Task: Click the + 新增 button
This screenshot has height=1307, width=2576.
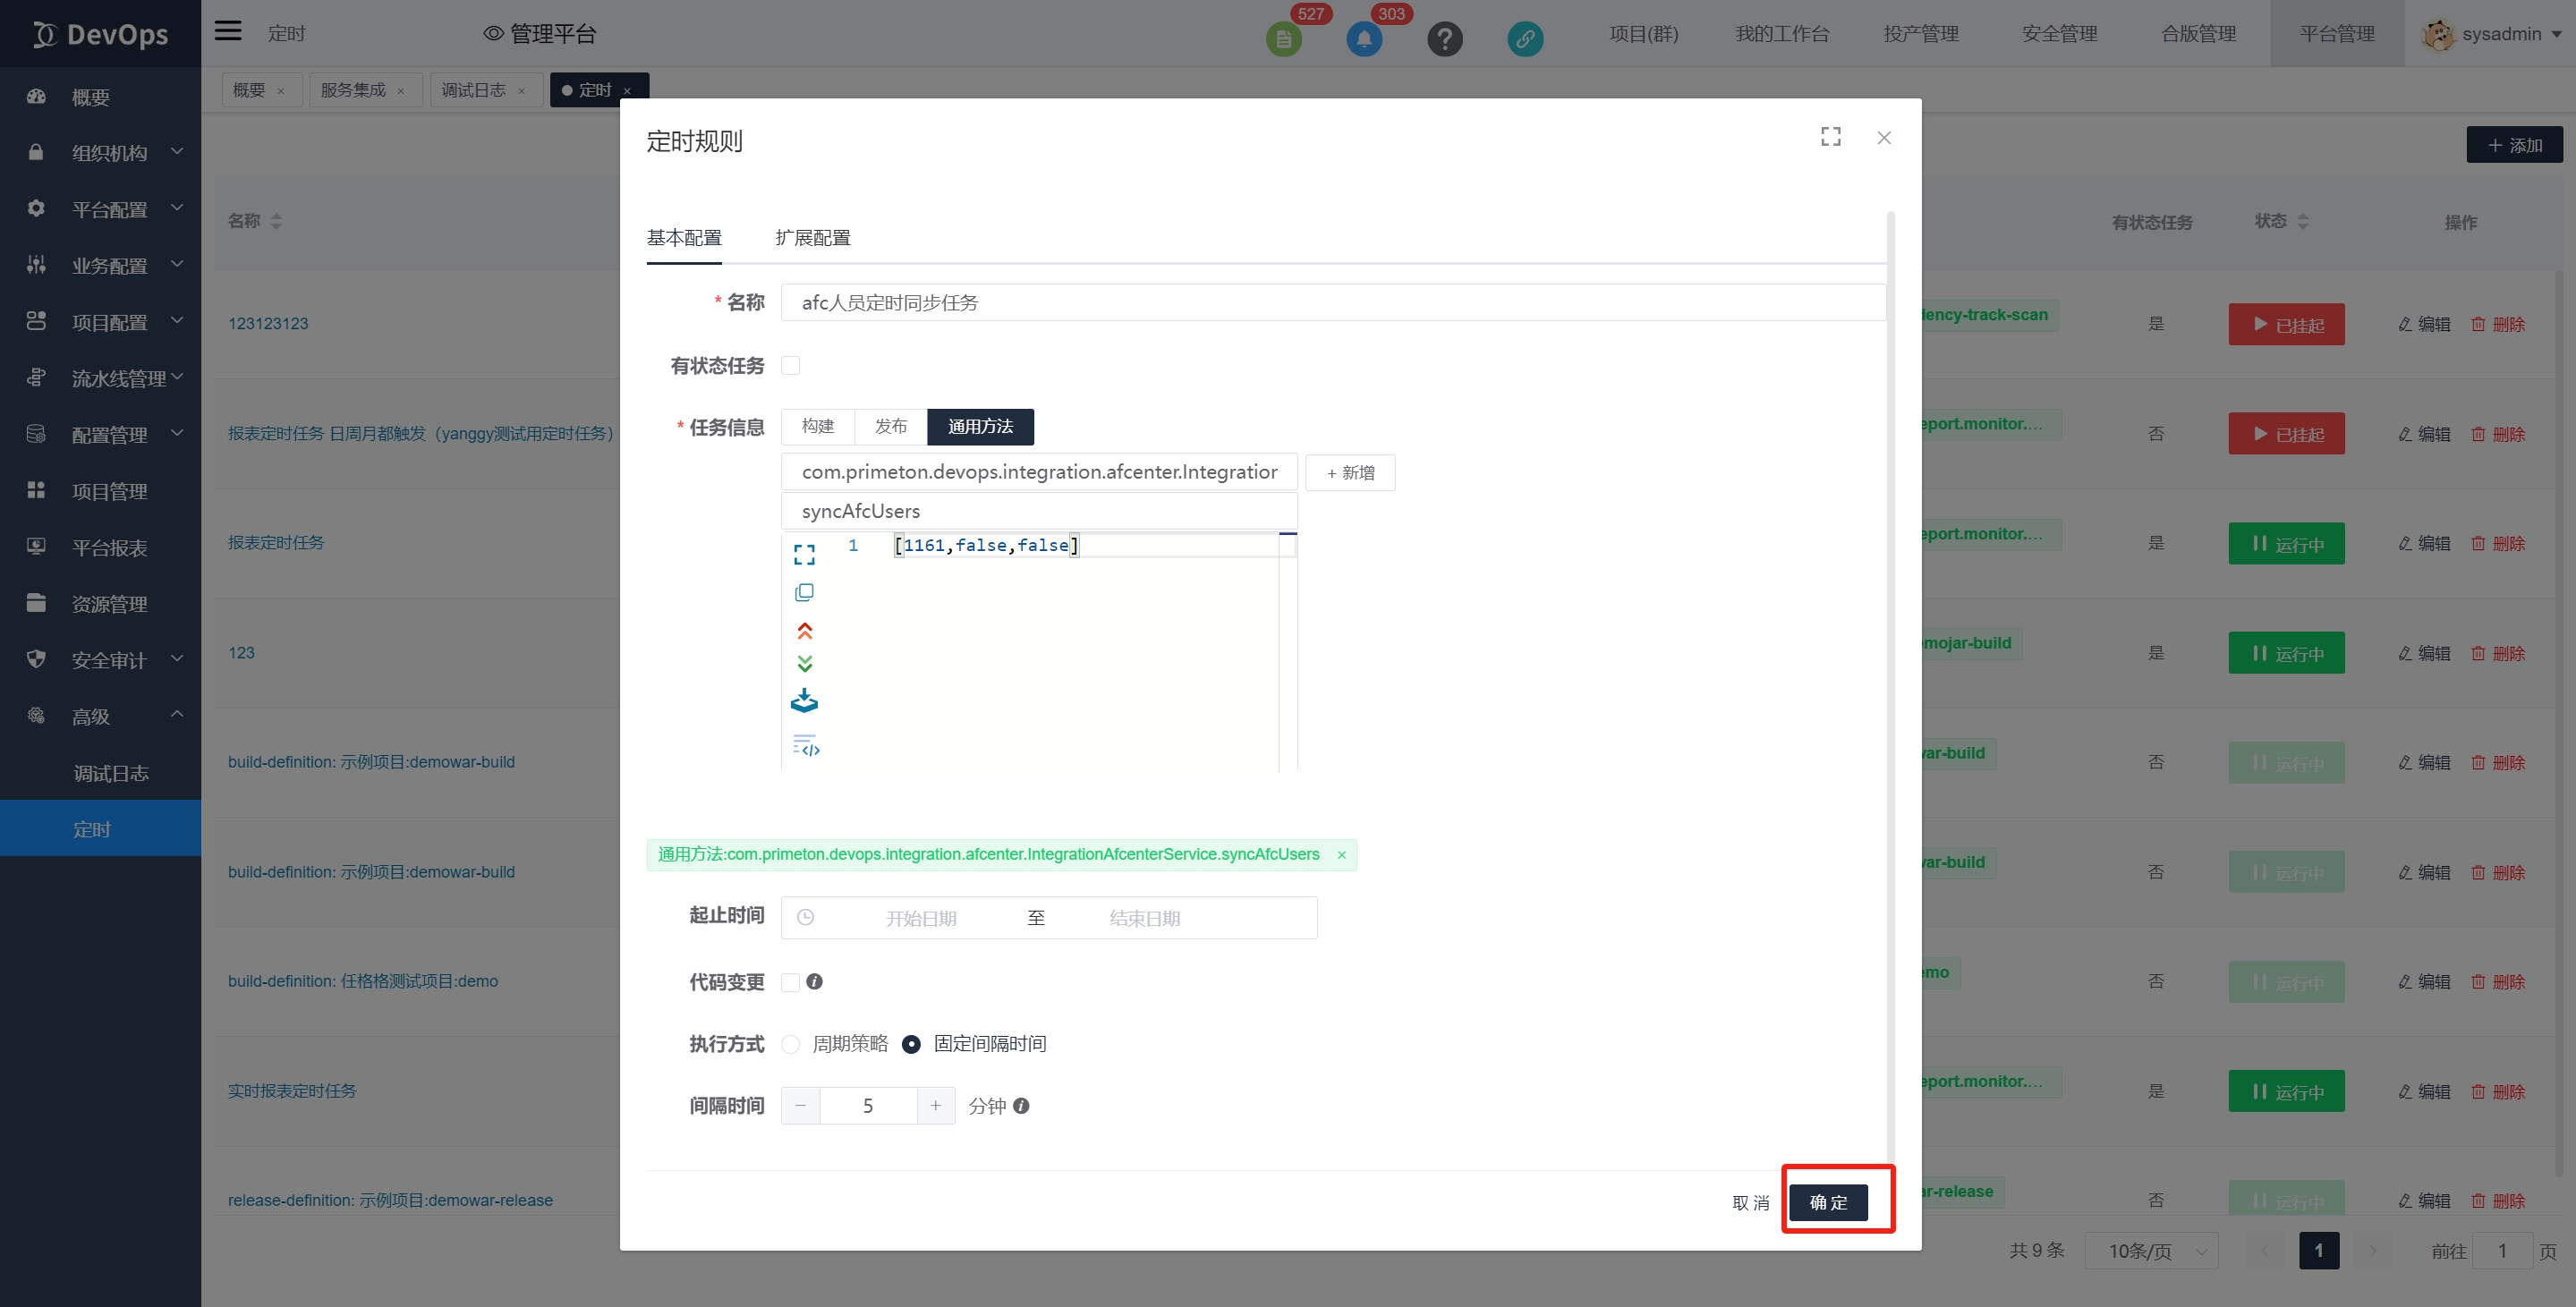Action: pos(1350,472)
